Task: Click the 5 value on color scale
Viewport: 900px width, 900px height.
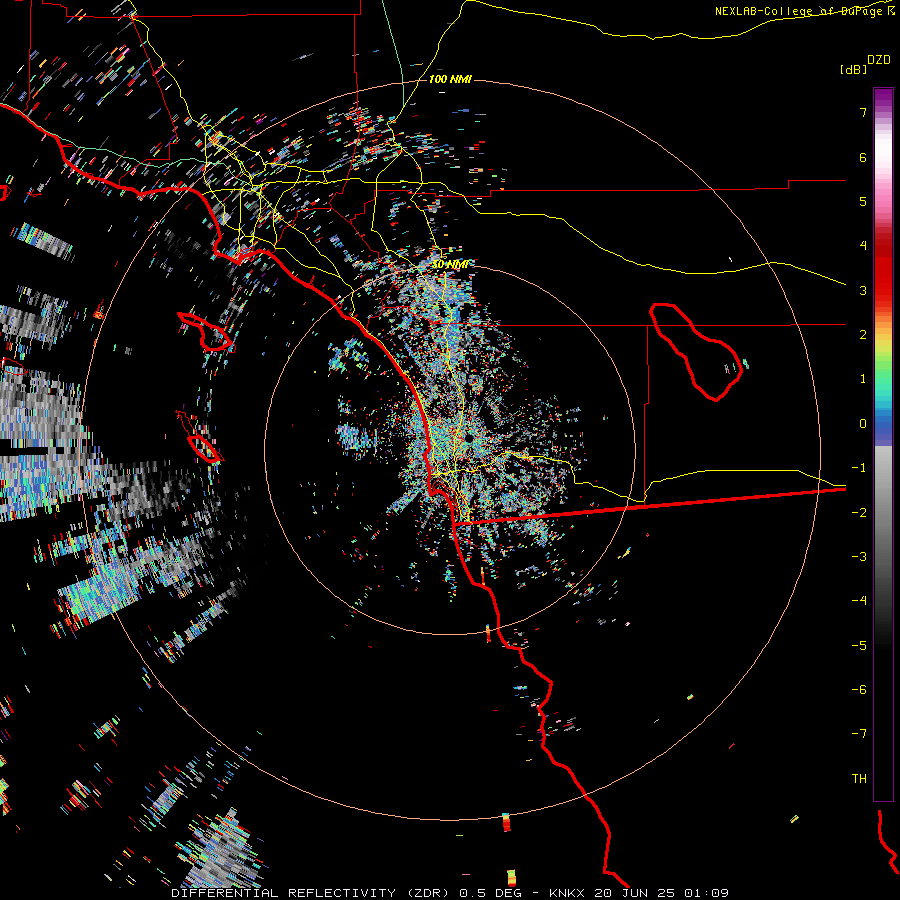Action: pyautogui.click(x=863, y=201)
